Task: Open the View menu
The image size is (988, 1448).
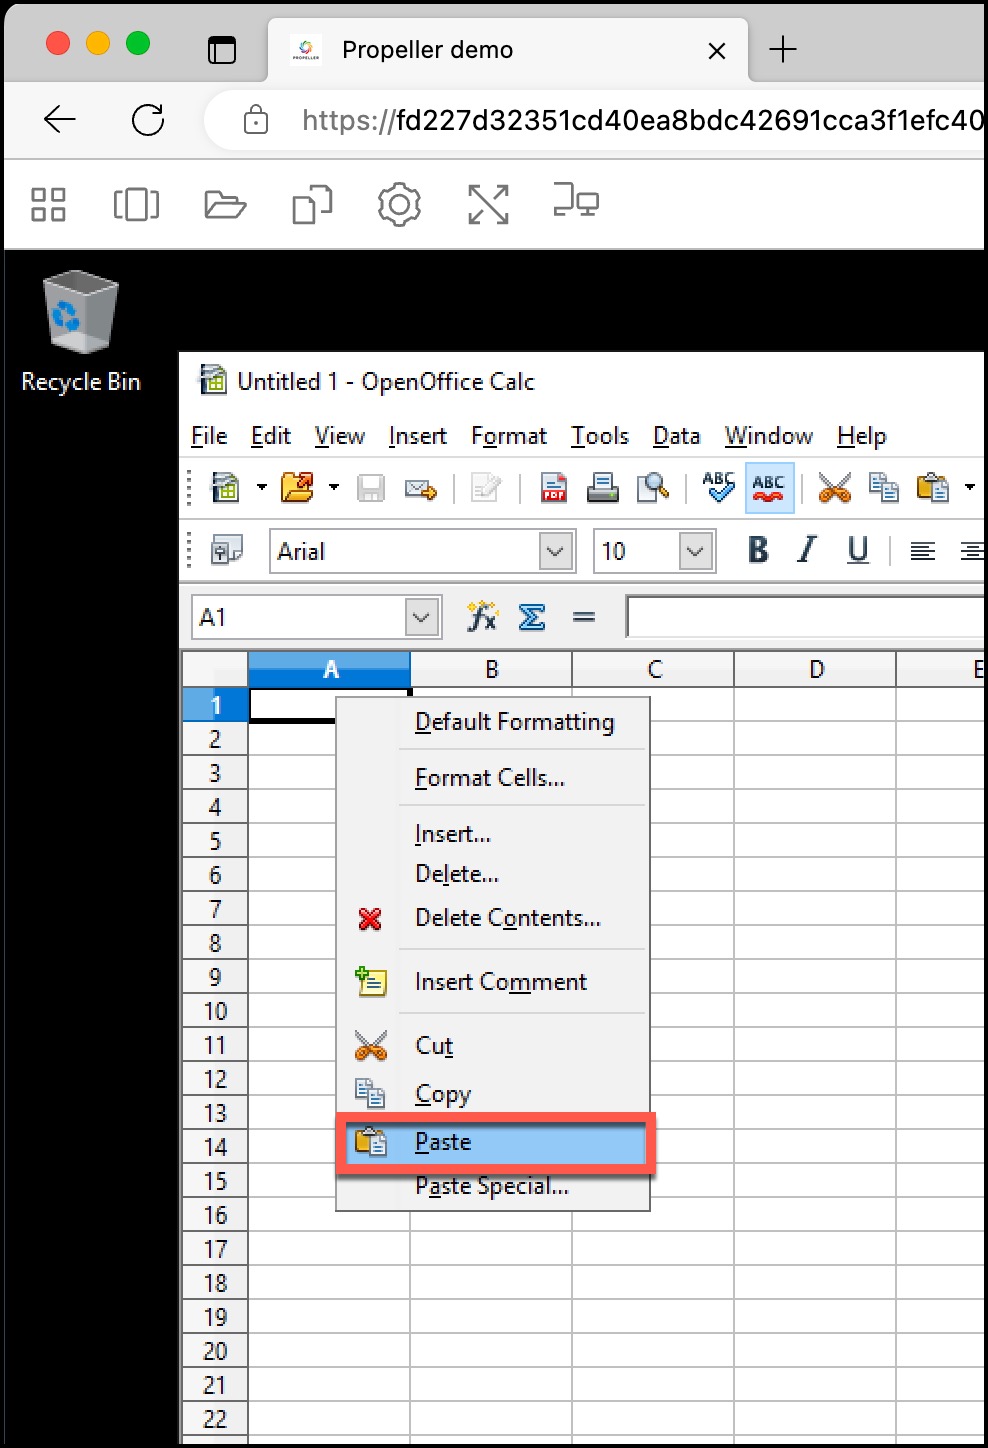Action: (x=339, y=436)
